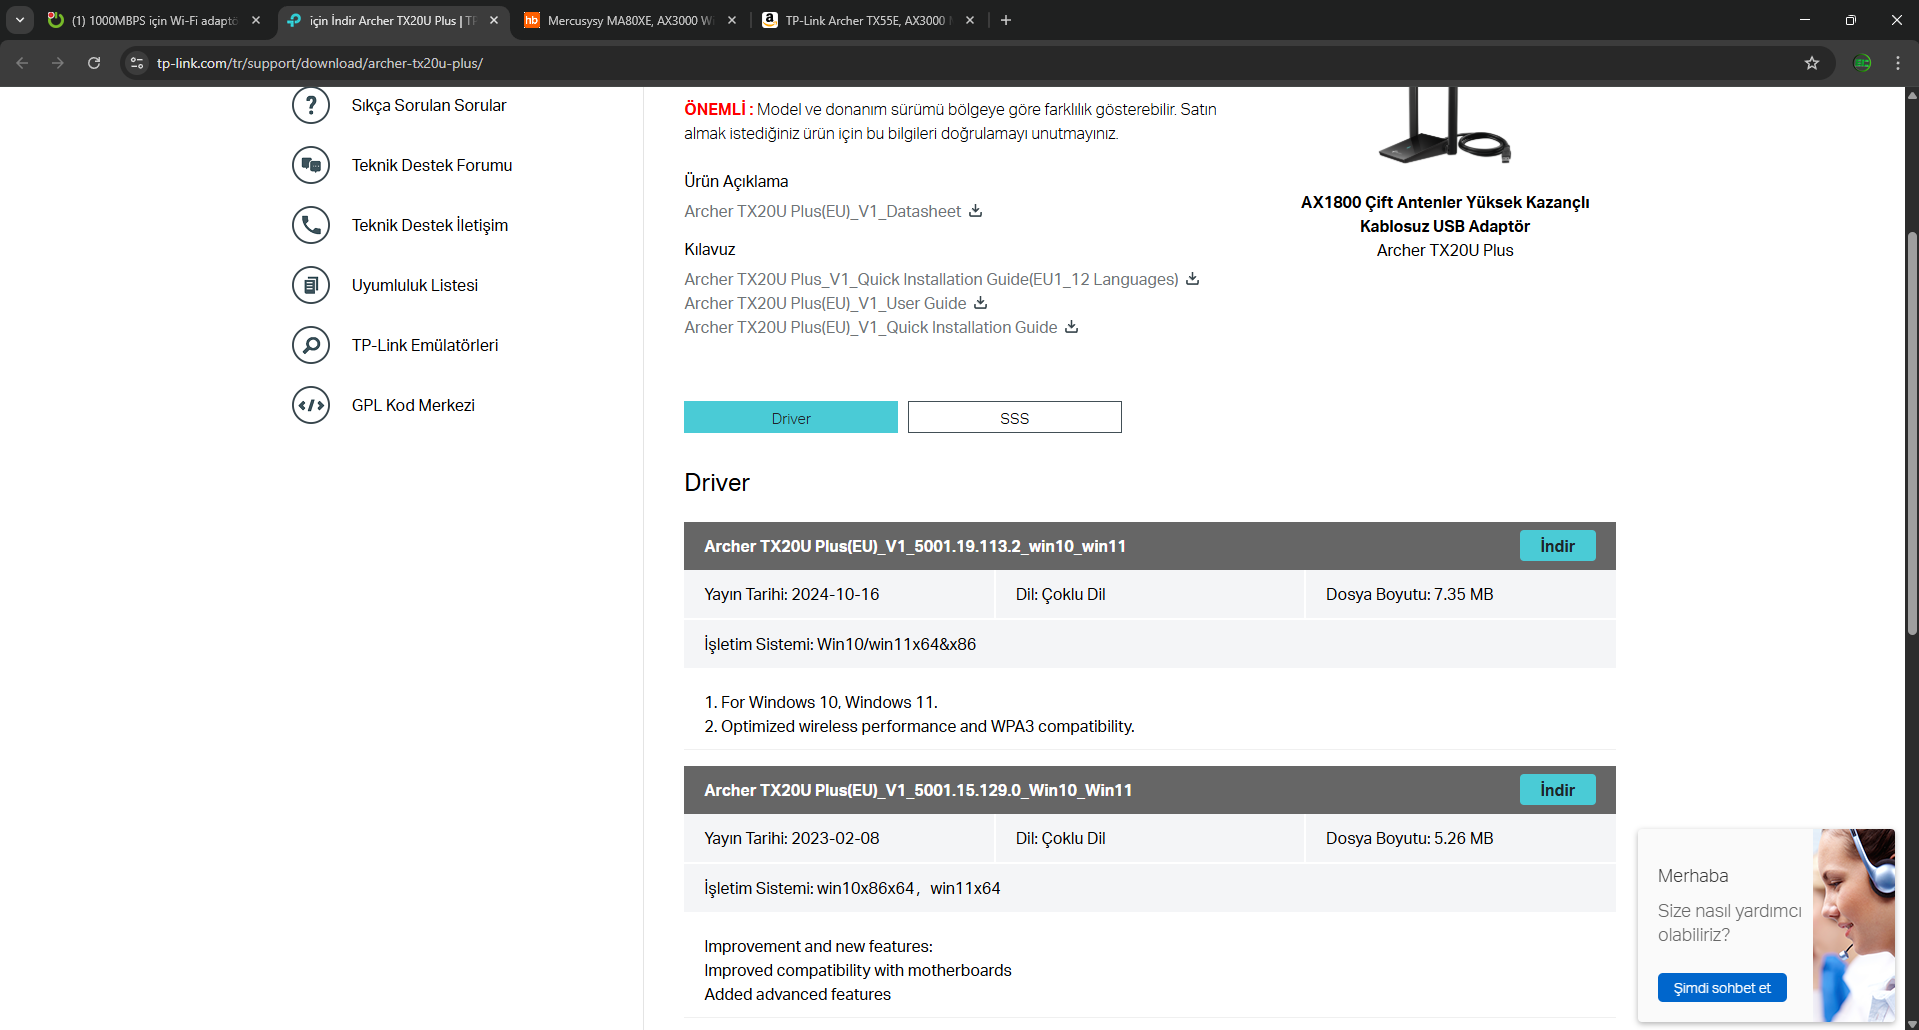1919x1030 pixels.
Task: Click the Driver section heading
Action: coord(717,483)
